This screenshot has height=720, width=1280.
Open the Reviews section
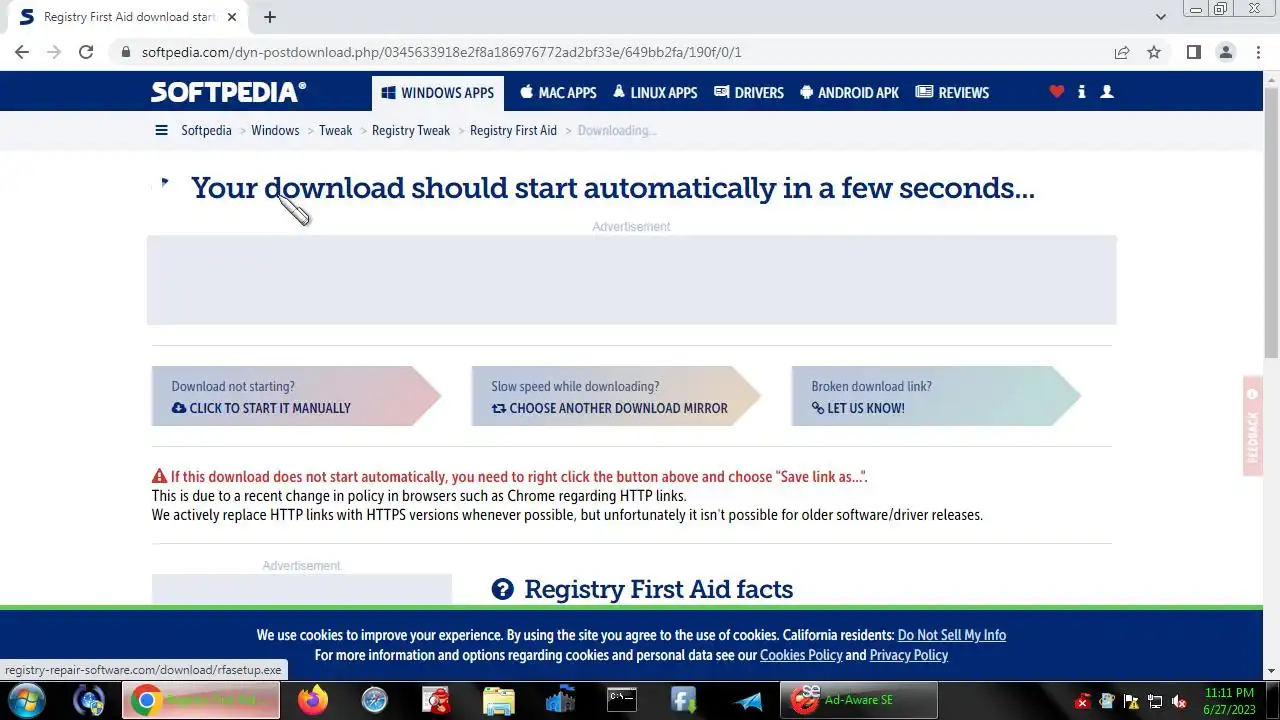(x=953, y=92)
